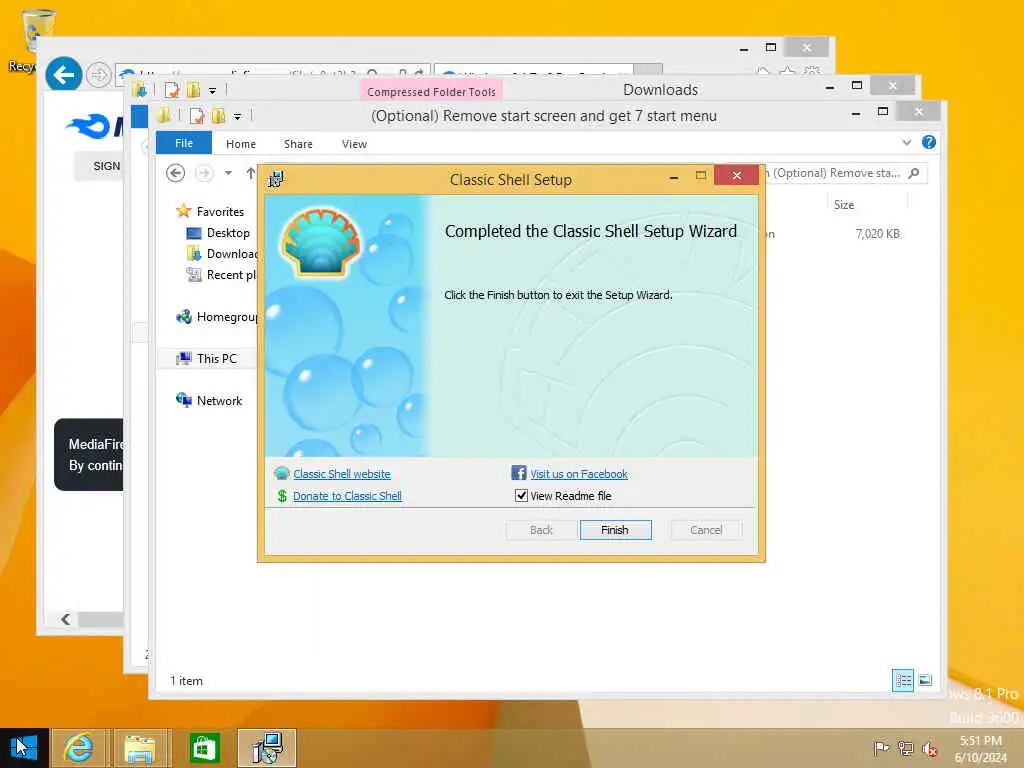The height and width of the screenshot is (768, 1024).
Task: Open the Quick Access Toolbar dropdown in front Explorer
Action: coord(238,116)
